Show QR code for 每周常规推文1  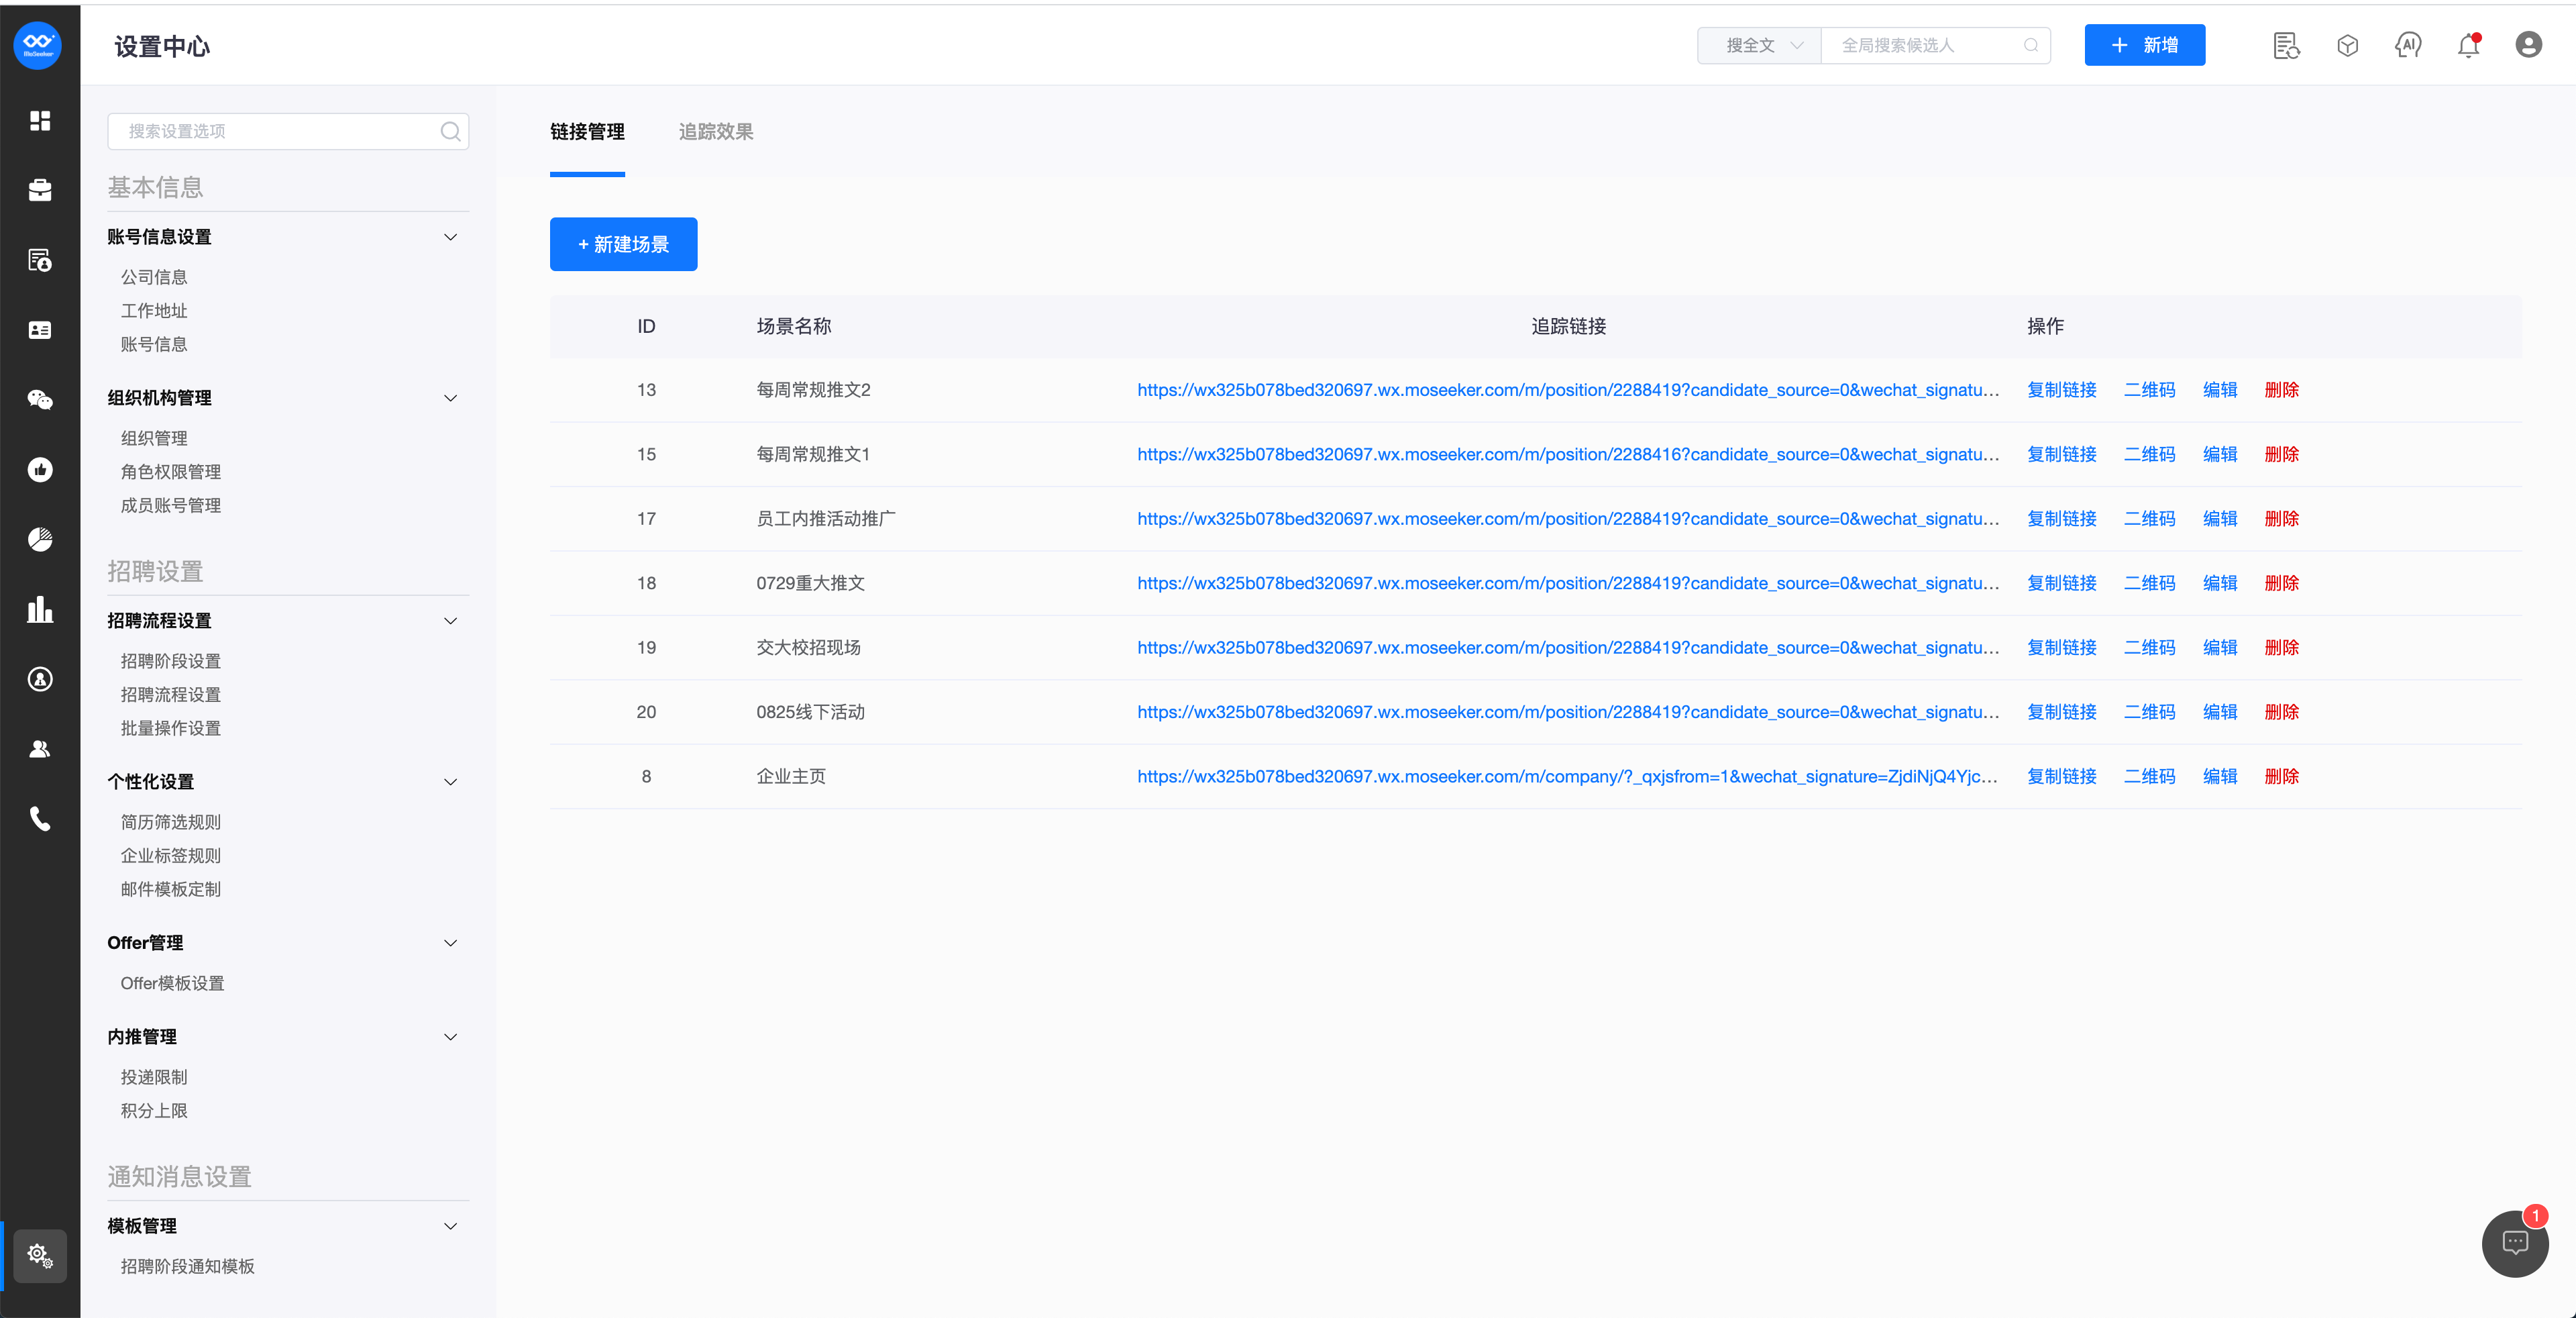coord(2149,454)
